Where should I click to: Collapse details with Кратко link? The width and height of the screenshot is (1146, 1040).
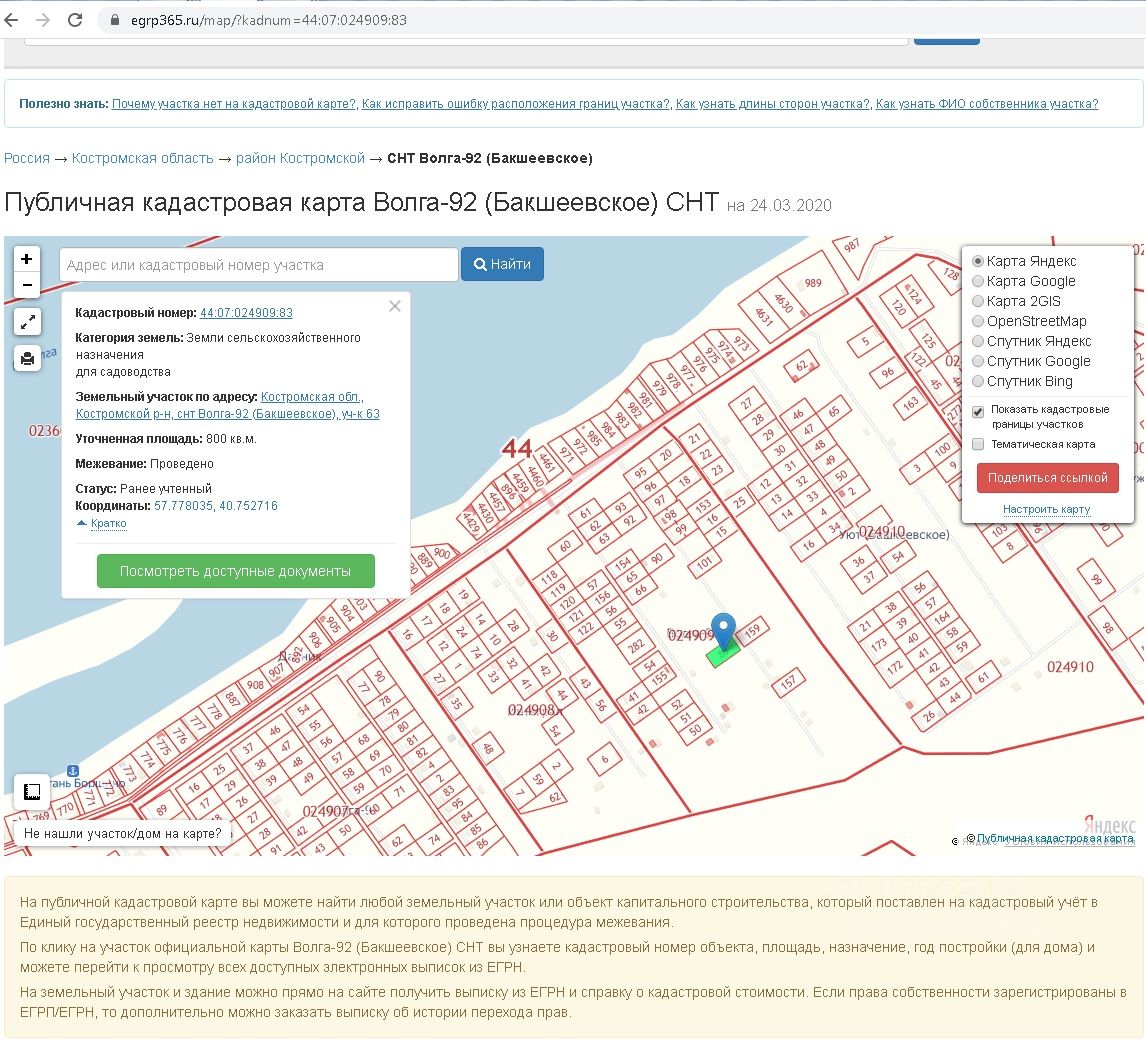click(108, 523)
